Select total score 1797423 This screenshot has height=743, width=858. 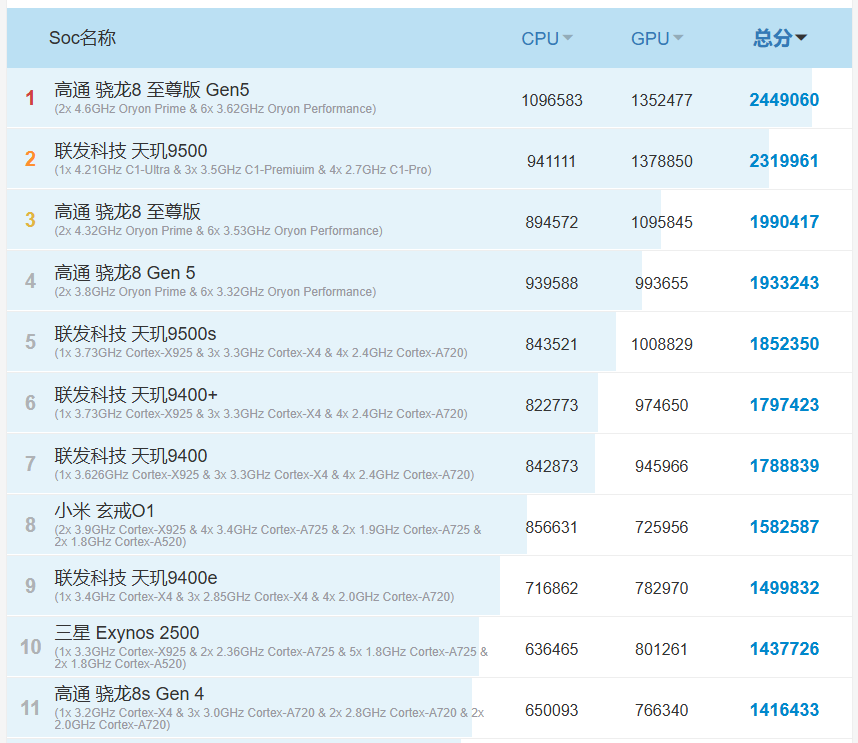[784, 405]
